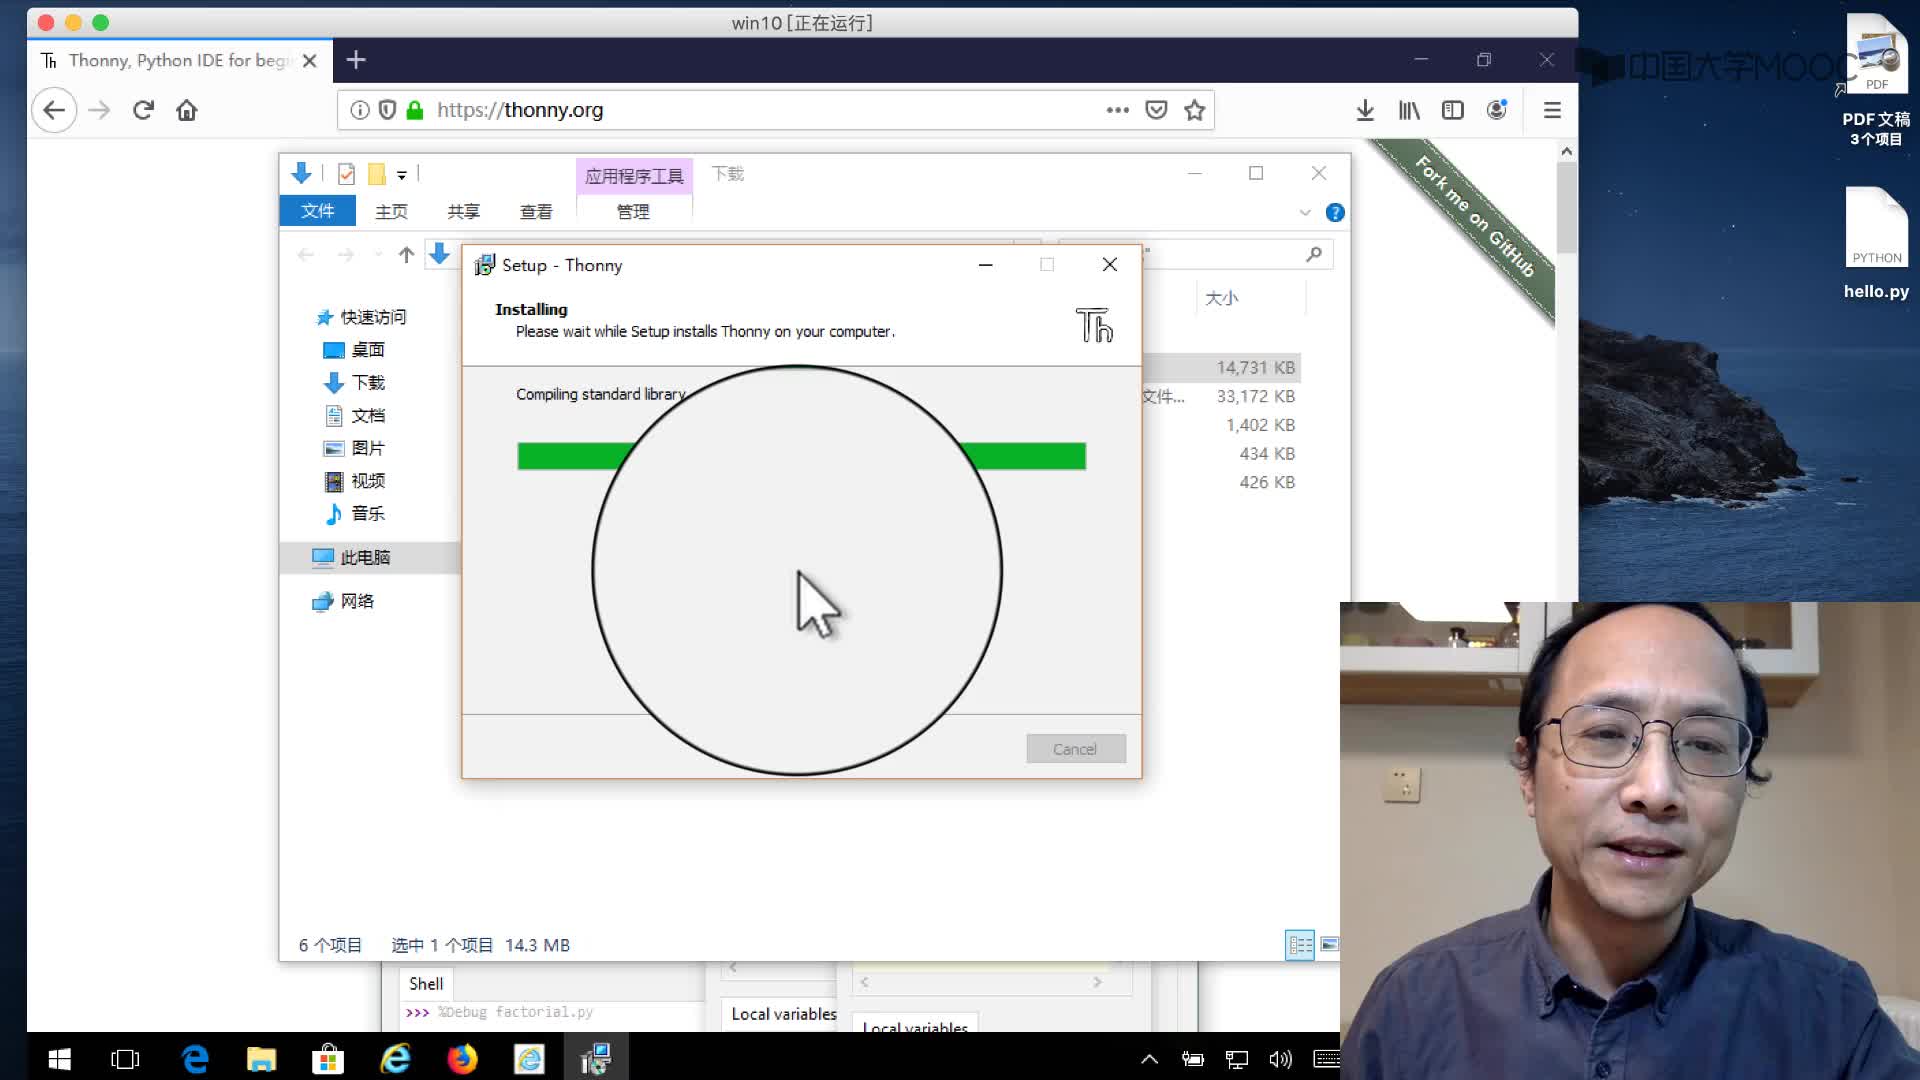Viewport: 1920px width, 1080px height.
Task: Open Firefox hamburger menu
Action: 1552,110
